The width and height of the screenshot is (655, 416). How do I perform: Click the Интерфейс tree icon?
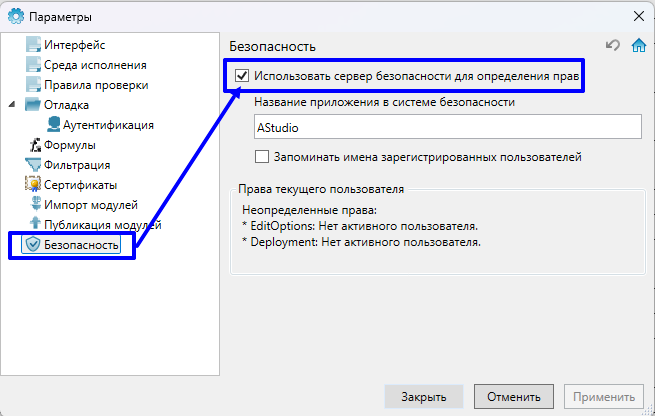33,45
